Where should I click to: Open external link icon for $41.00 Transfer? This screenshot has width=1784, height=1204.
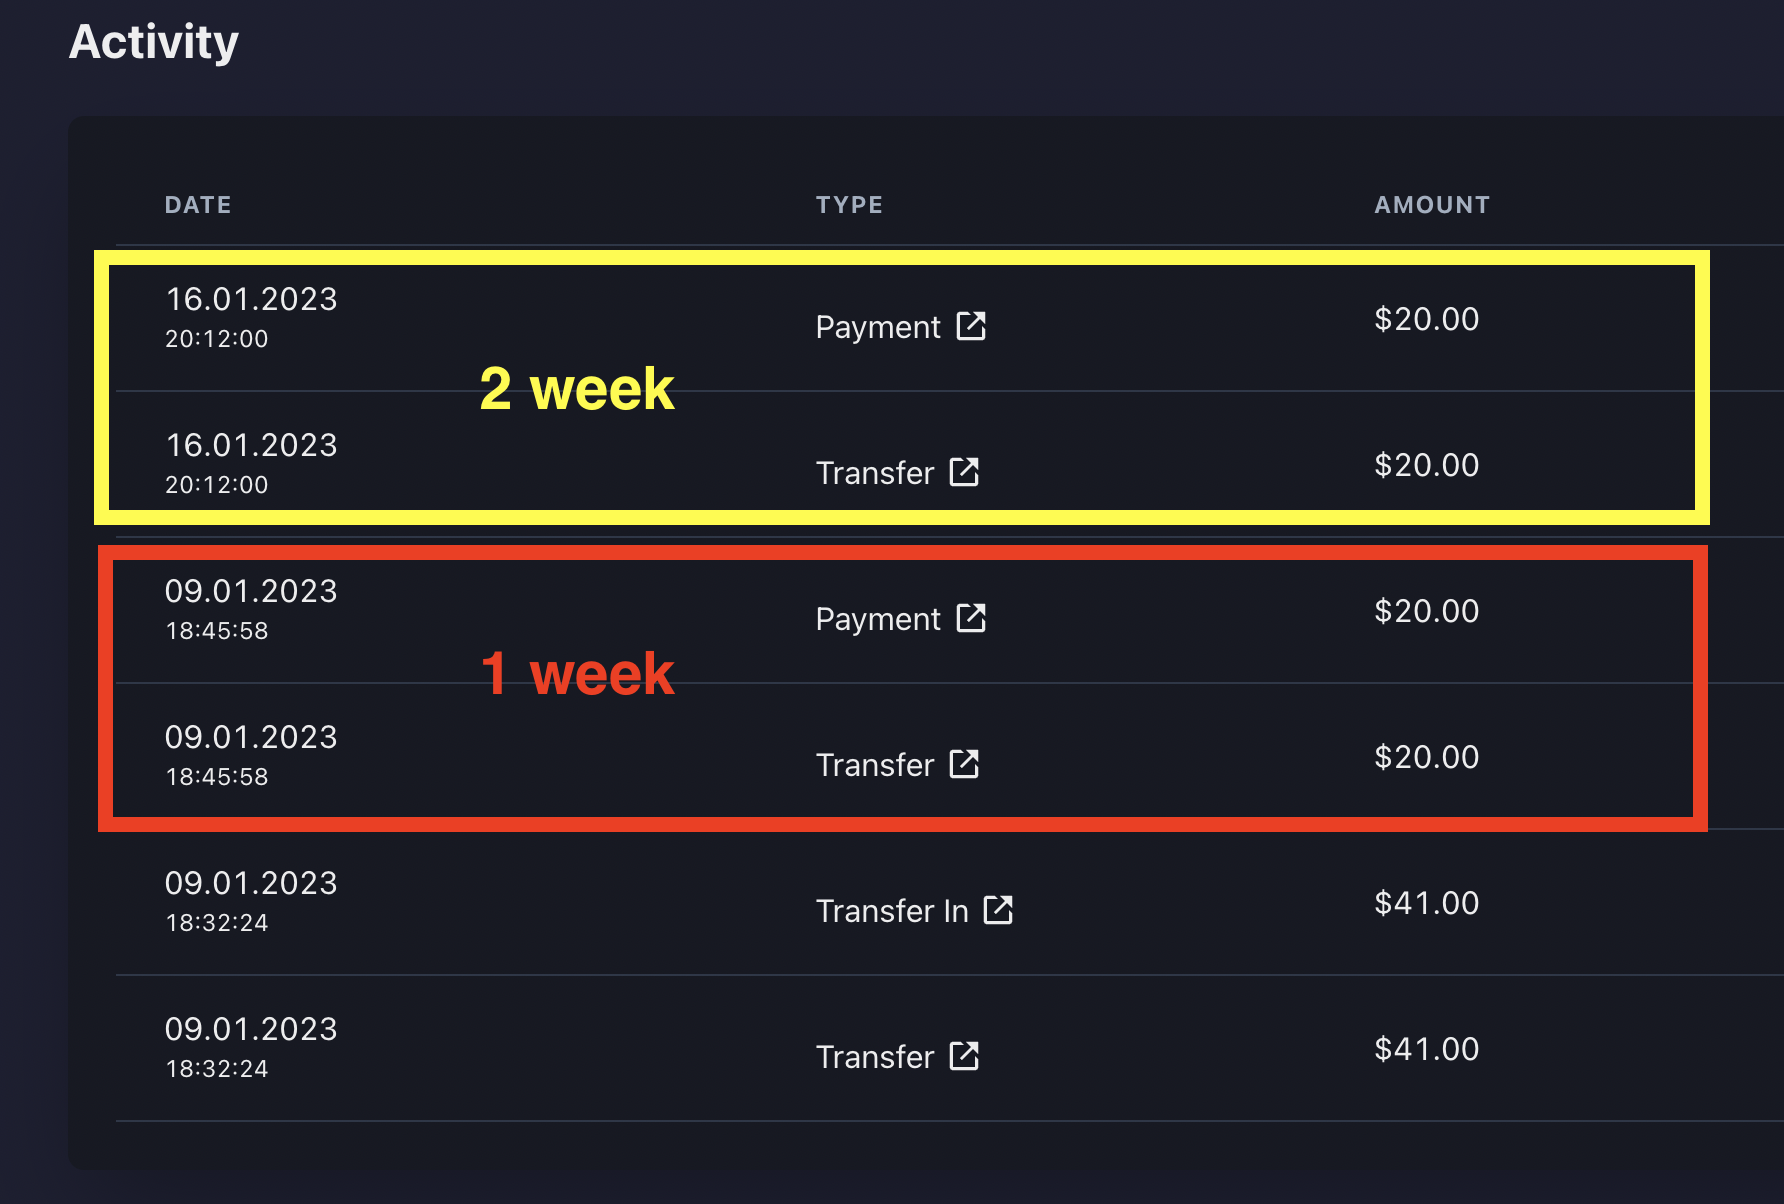click(964, 1056)
